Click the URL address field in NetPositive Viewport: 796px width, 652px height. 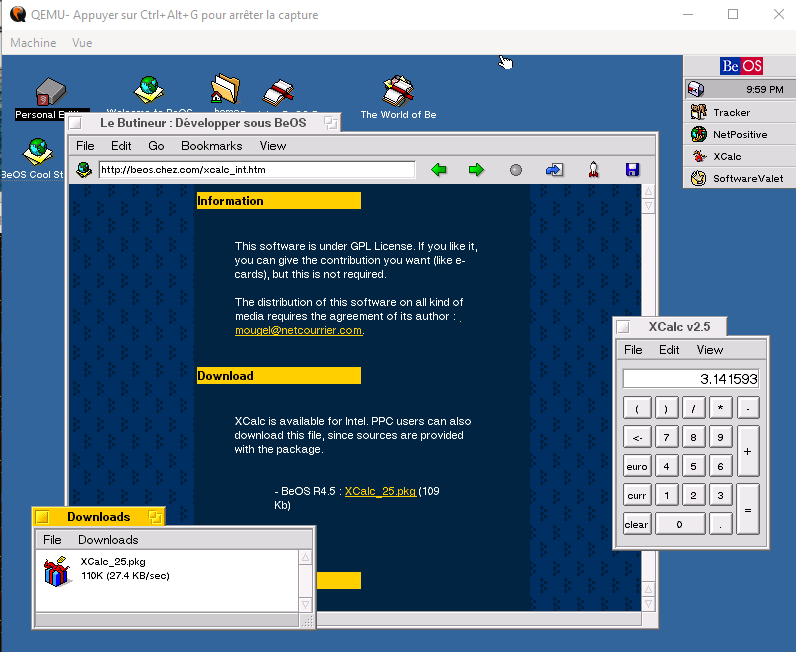pyautogui.click(x=257, y=170)
